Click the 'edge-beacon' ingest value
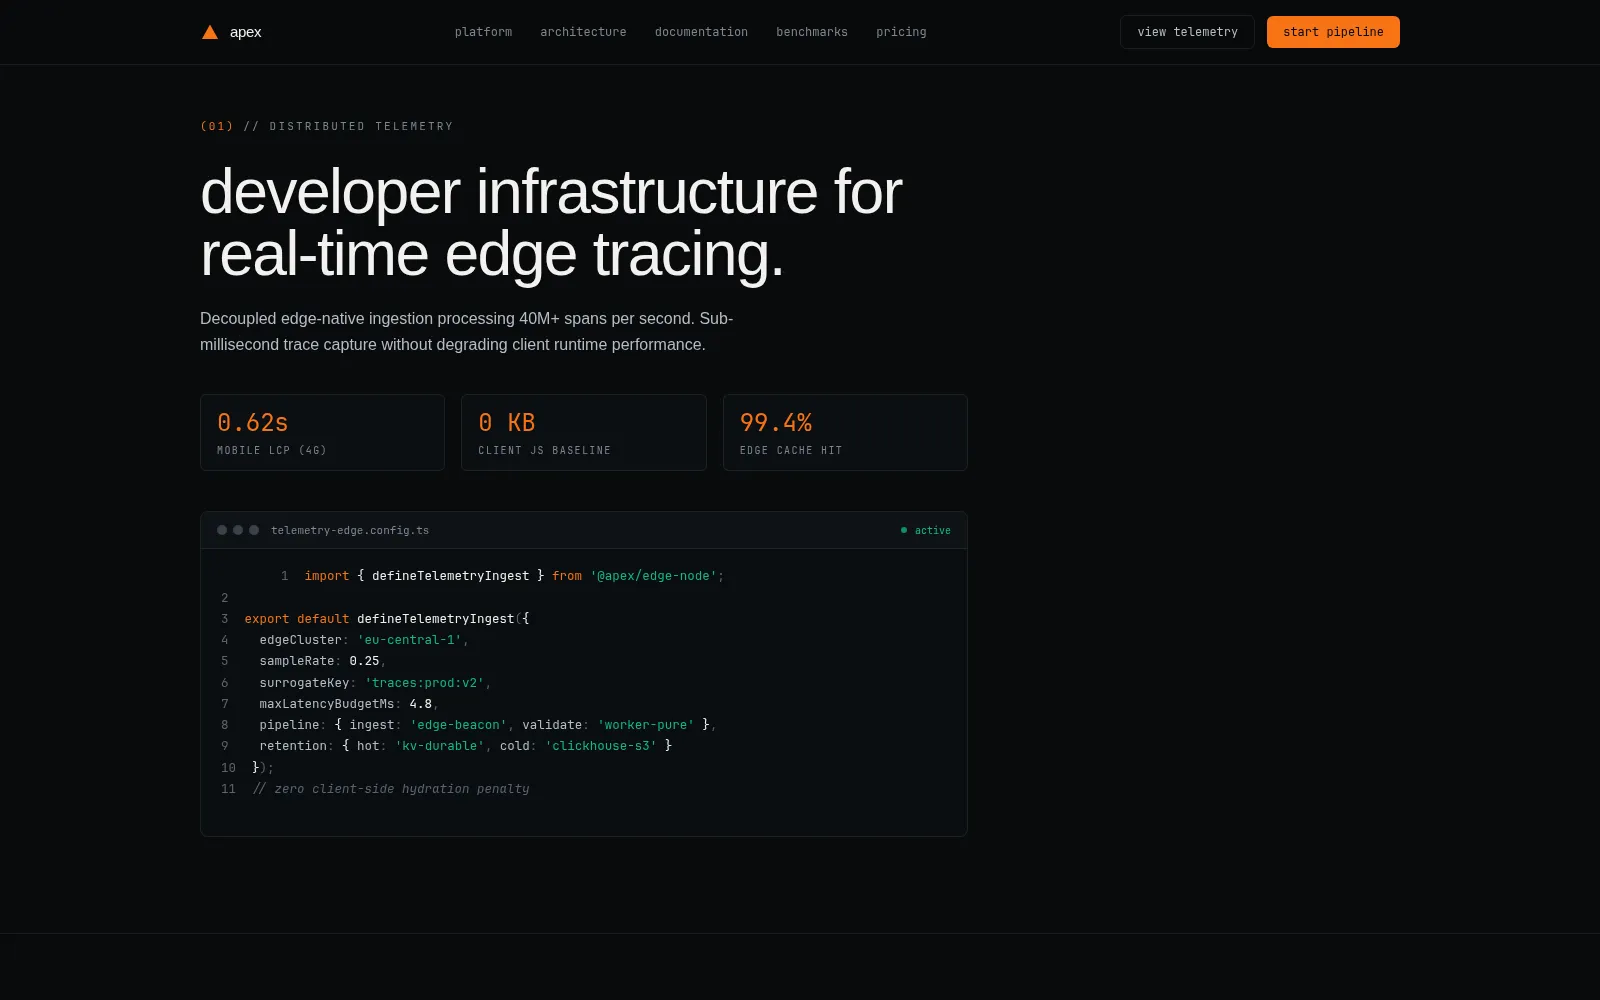Image resolution: width=1600 pixels, height=1000 pixels. point(459,725)
